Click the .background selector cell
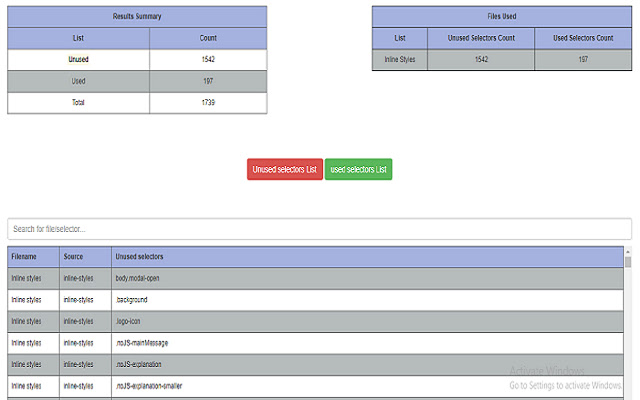 [367, 300]
